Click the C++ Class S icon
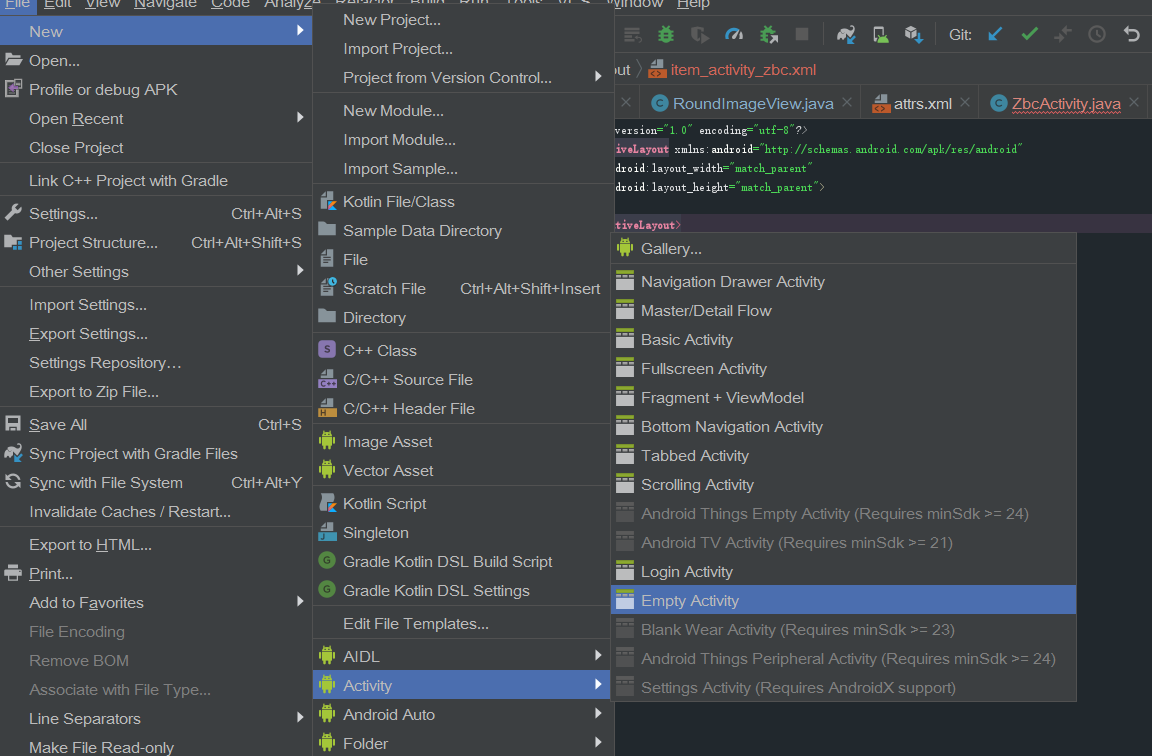 pos(327,349)
